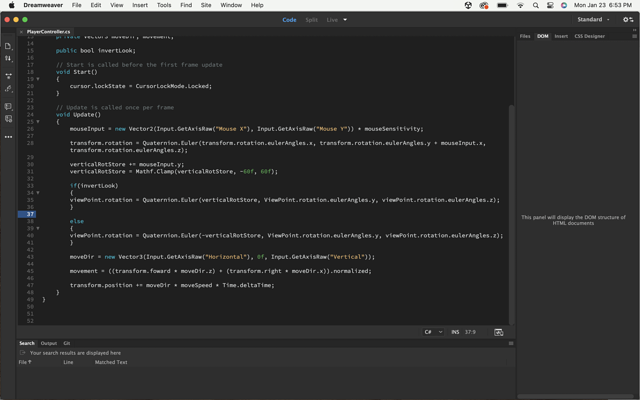
Task: Select the PlayerController.cs document tab
Action: 48,31
